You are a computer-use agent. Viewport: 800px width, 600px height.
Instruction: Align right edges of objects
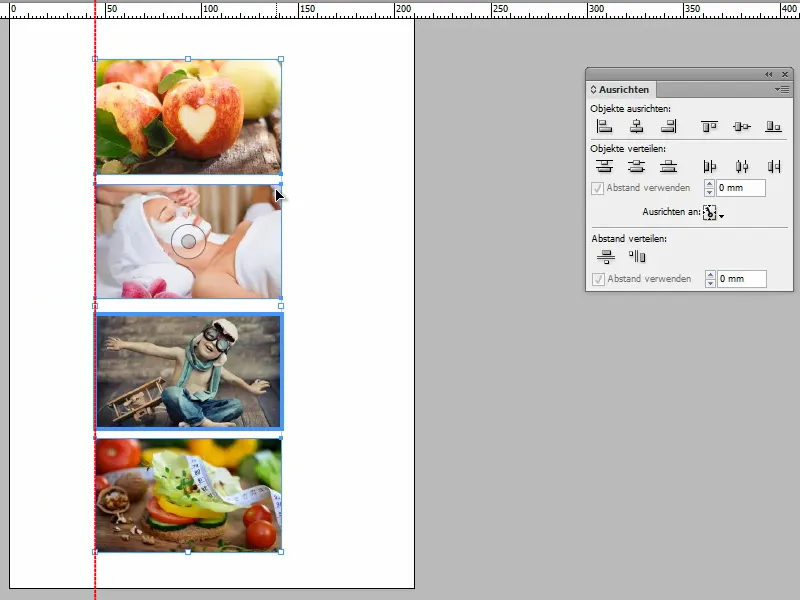(x=668, y=126)
